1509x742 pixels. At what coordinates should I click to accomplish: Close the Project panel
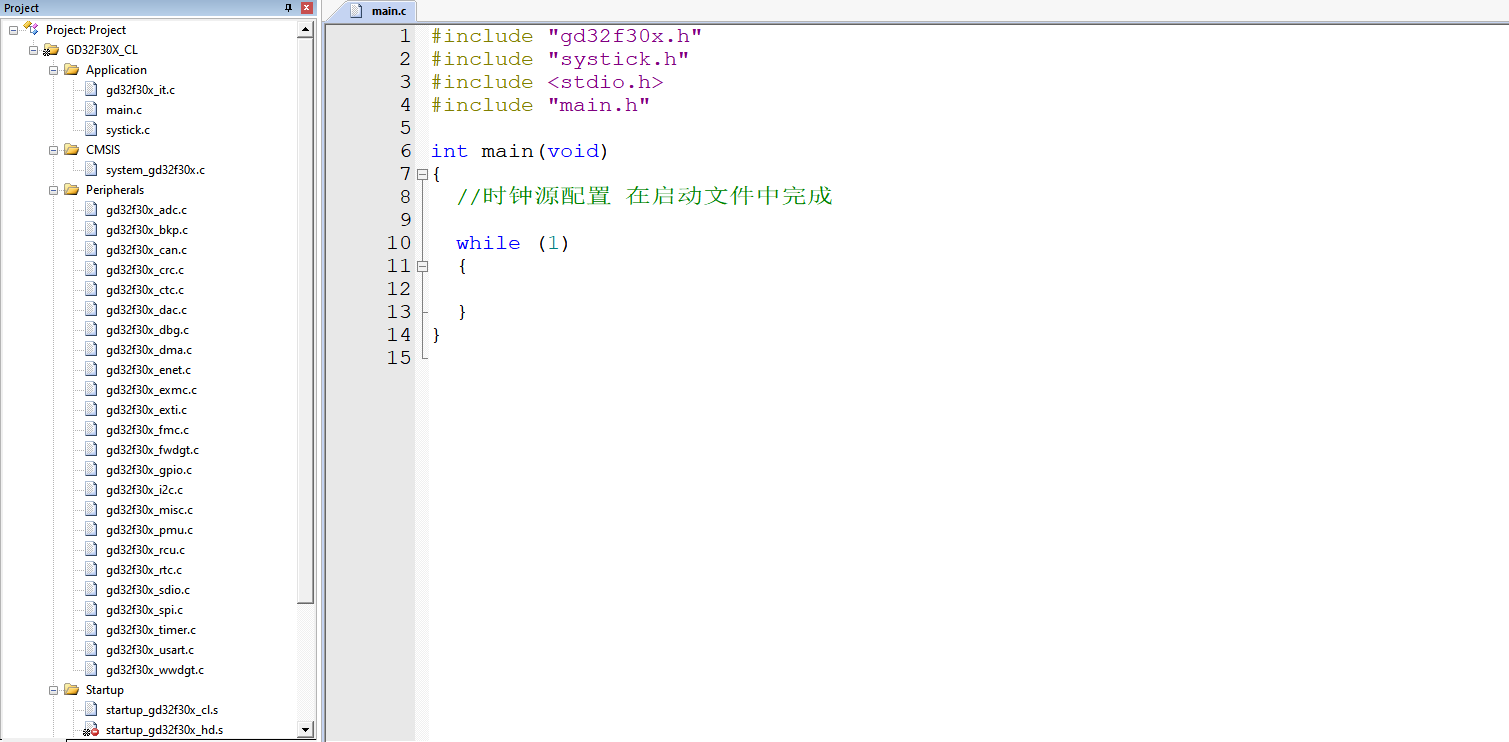pos(306,8)
